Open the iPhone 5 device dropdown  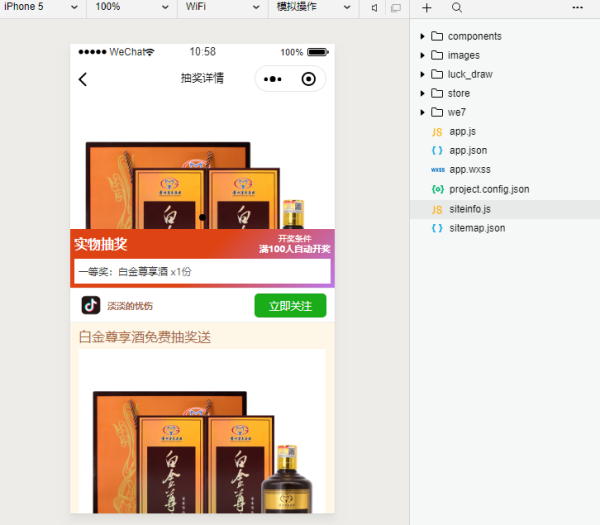pyautogui.click(x=41, y=7)
